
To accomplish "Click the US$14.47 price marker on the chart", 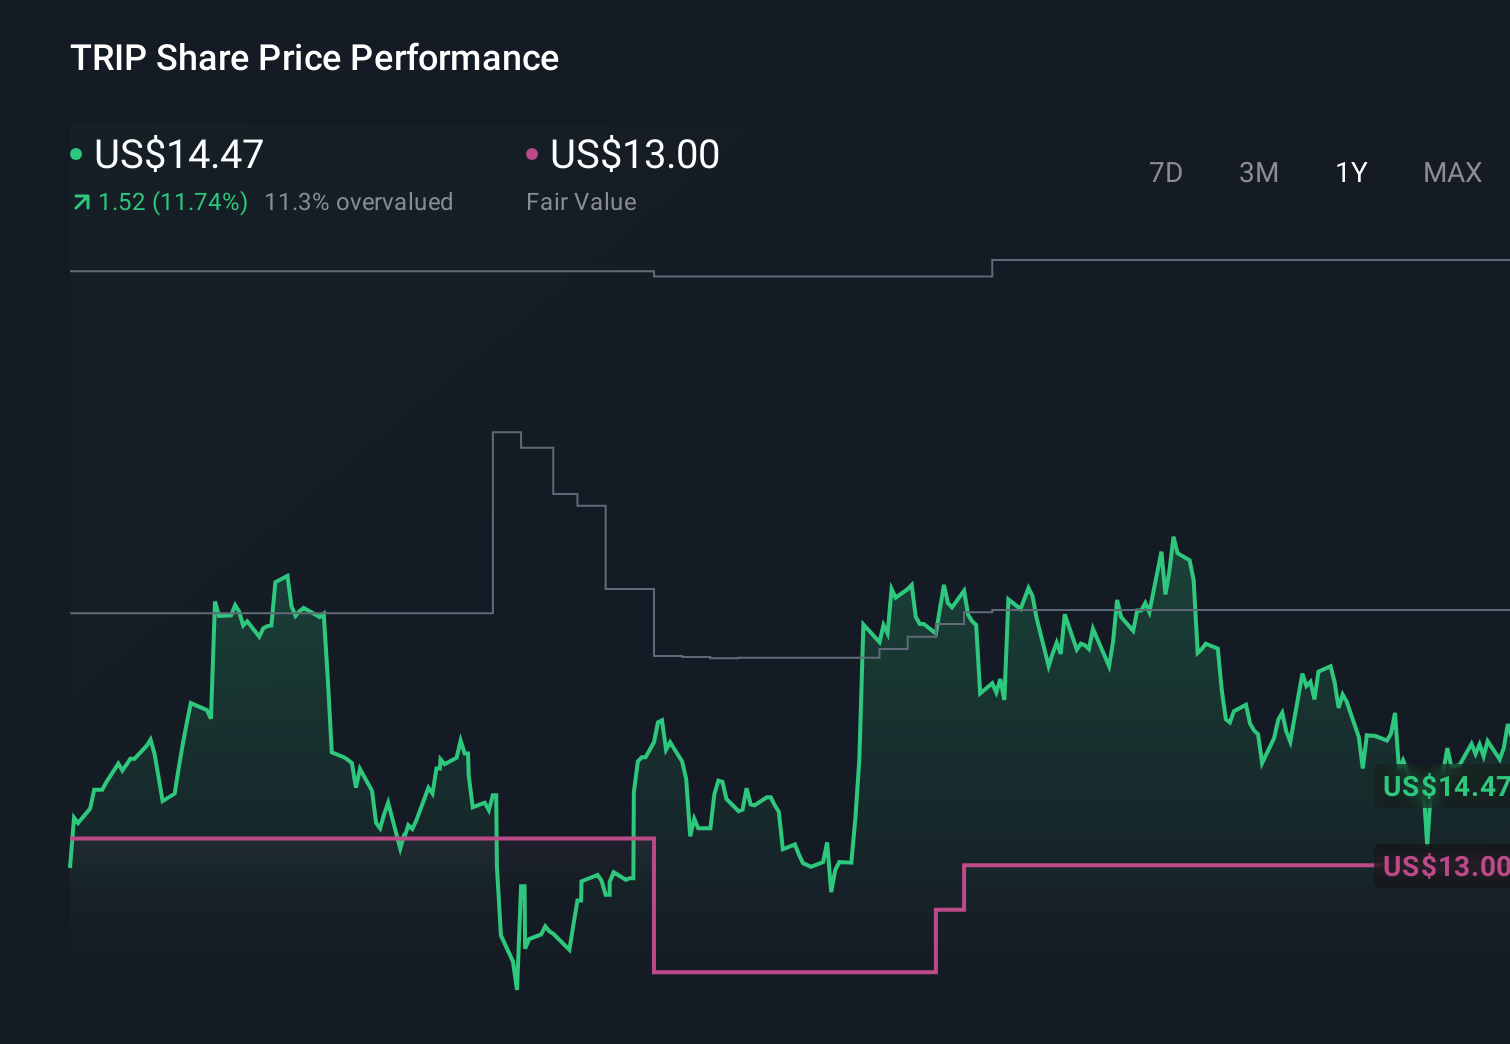I will pyautogui.click(x=1443, y=787).
